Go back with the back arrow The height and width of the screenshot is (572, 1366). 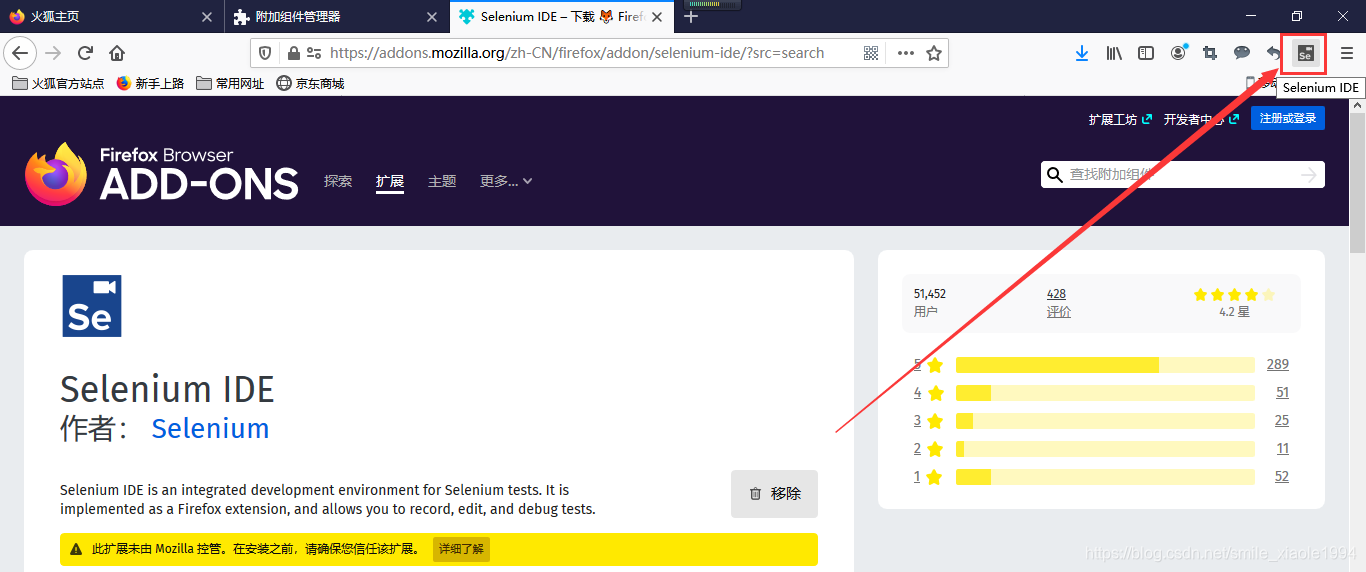pos(21,54)
